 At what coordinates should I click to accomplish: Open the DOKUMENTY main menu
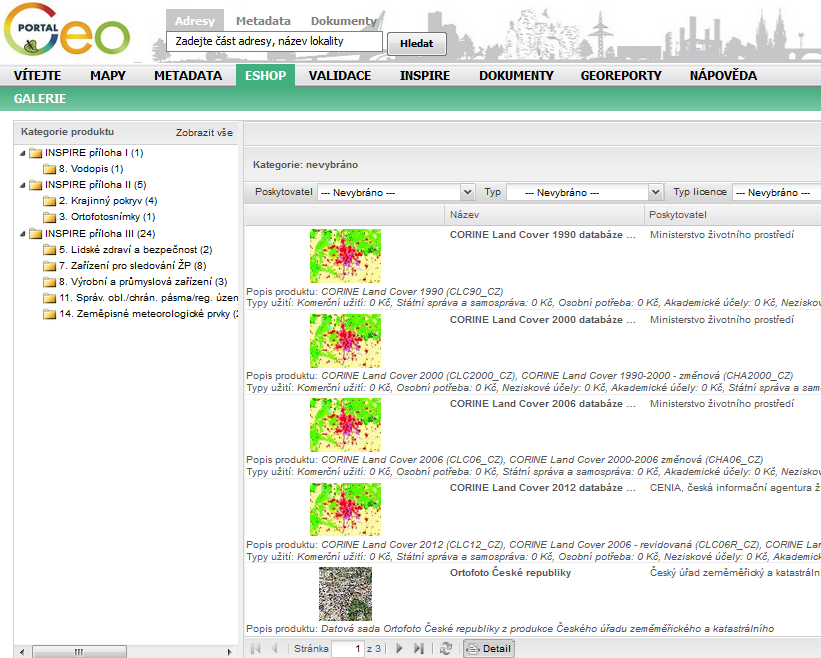[x=516, y=75]
